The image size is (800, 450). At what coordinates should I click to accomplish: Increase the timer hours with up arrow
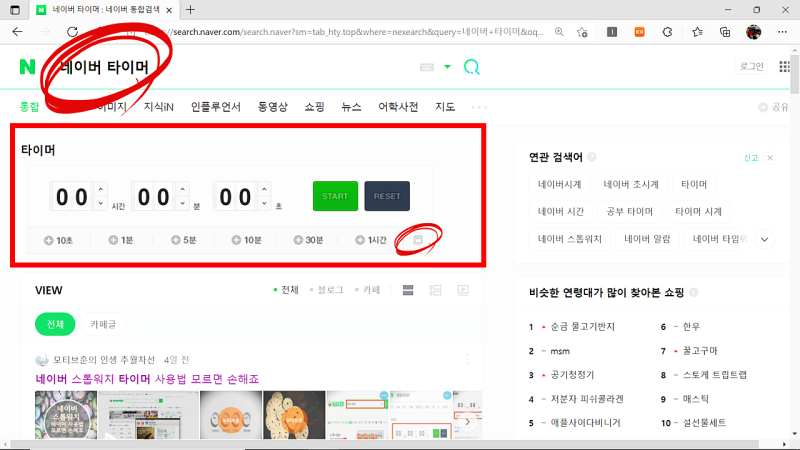coord(101,189)
